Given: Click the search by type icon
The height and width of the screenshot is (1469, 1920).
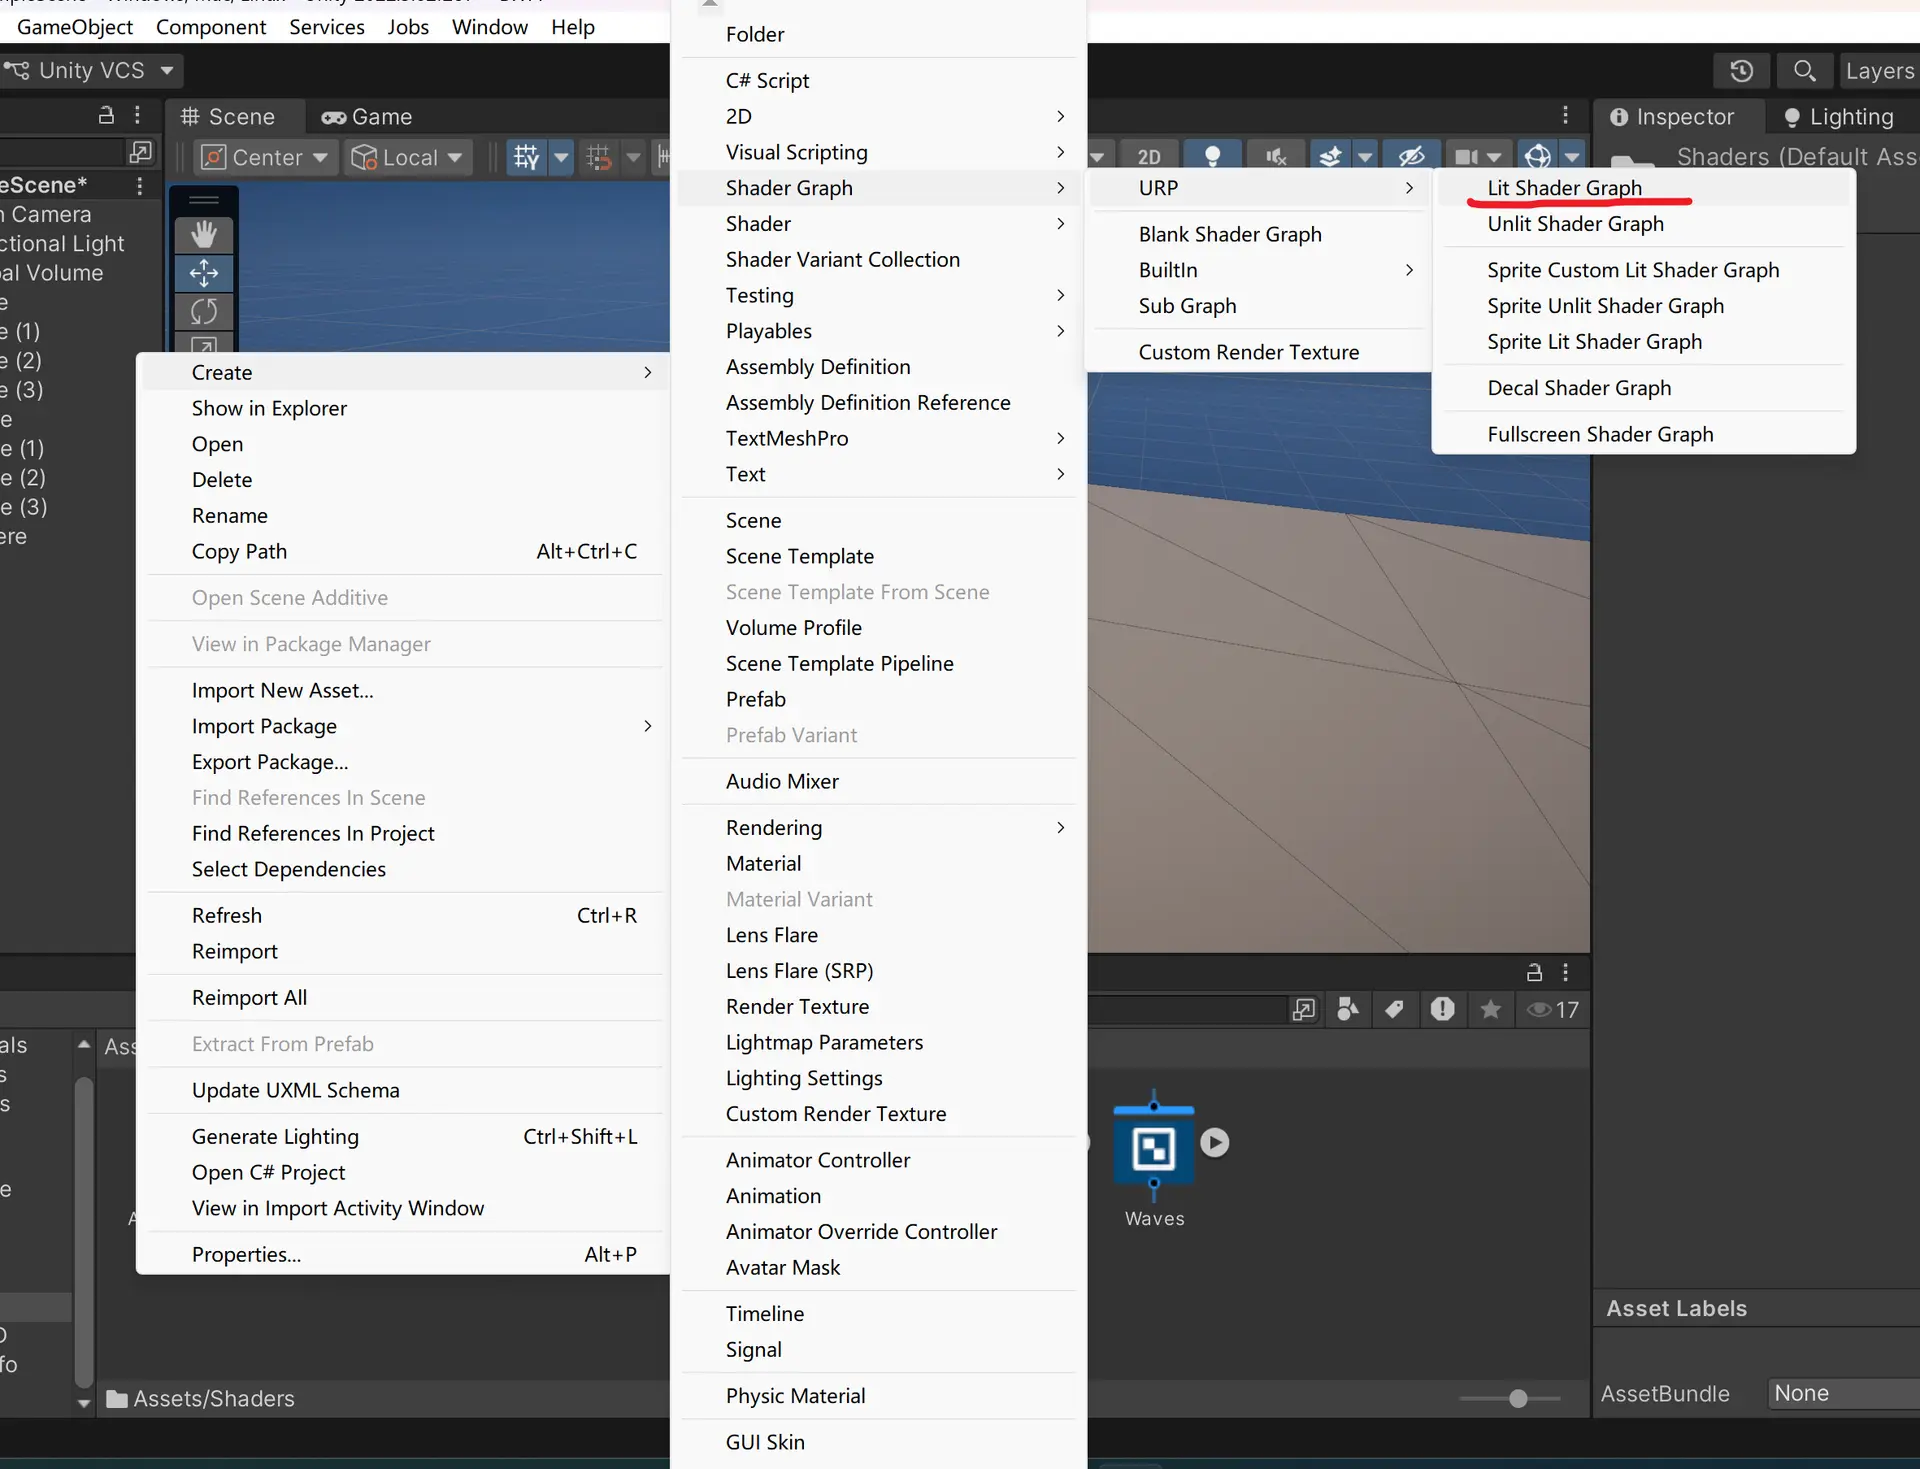Looking at the screenshot, I should coord(1347,1009).
